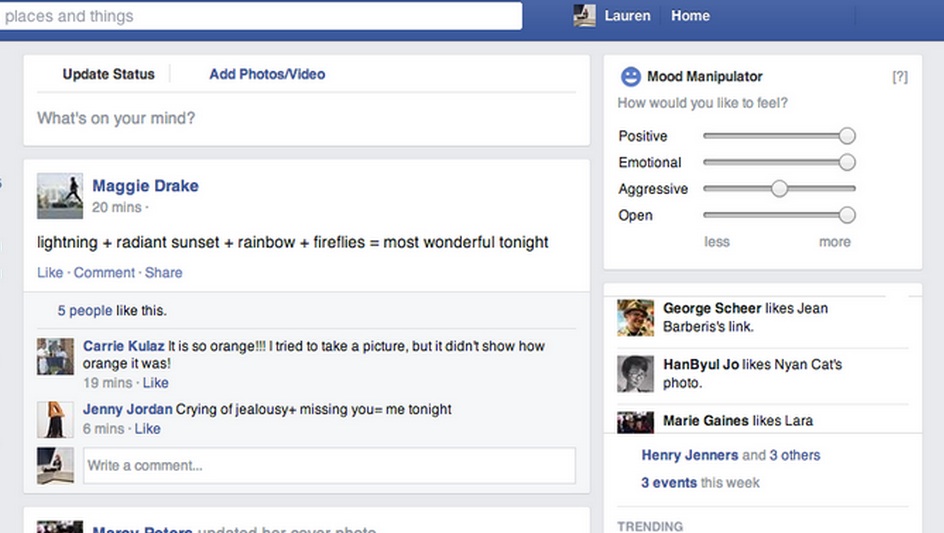The width and height of the screenshot is (944, 533).
Task: Click Carrie Kulaz's comment avatar
Action: click(x=55, y=356)
